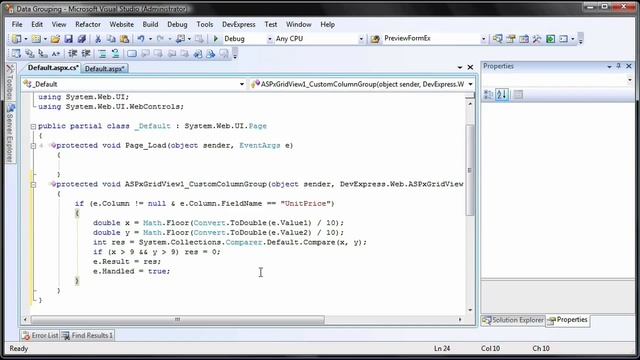Open the PreviewFormEx find combo box
Screen dimensions: 640x360
tap(483, 39)
